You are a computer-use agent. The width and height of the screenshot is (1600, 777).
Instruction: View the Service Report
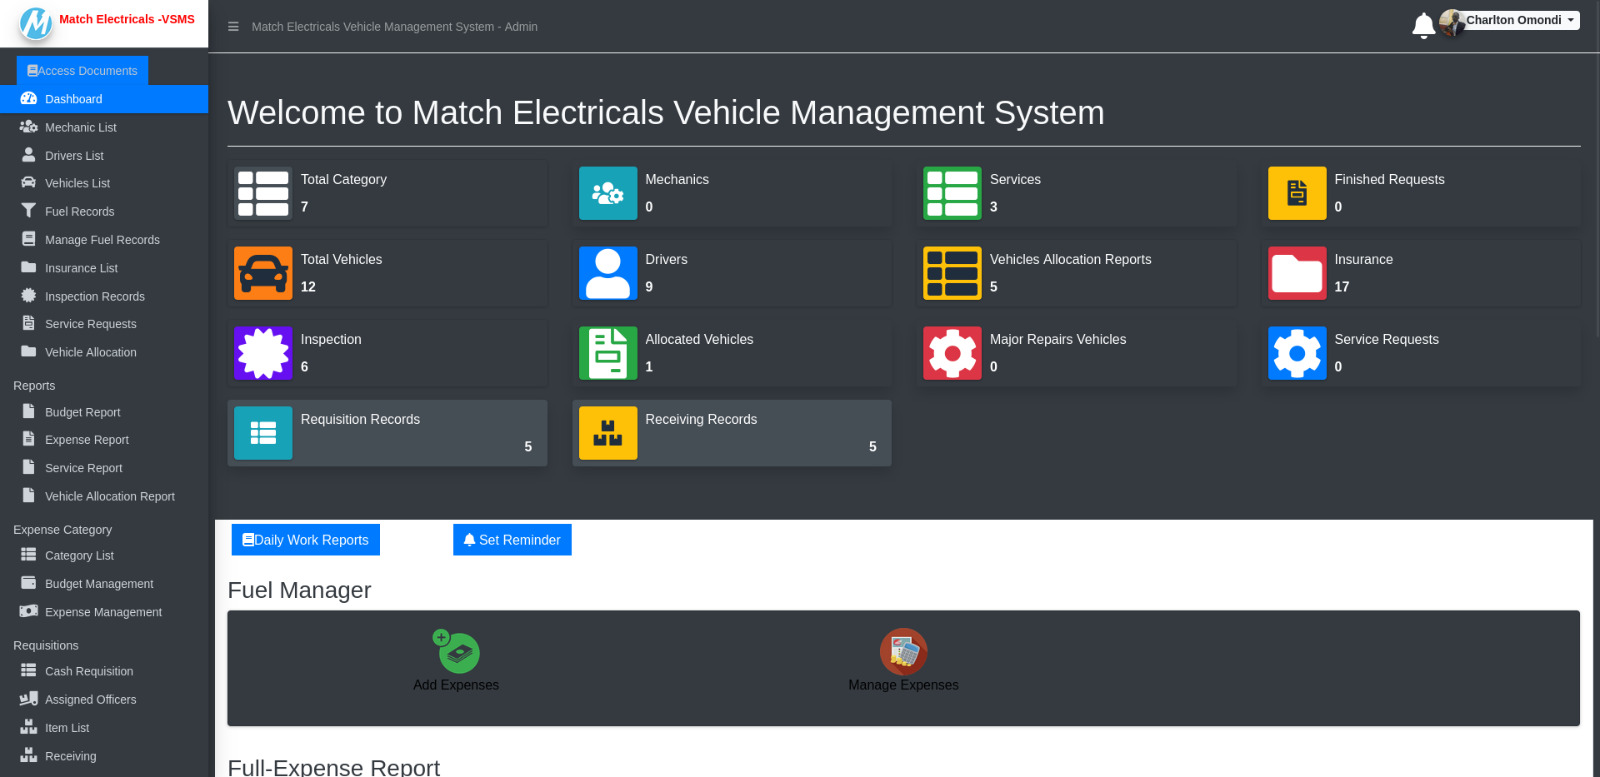[x=104, y=468]
